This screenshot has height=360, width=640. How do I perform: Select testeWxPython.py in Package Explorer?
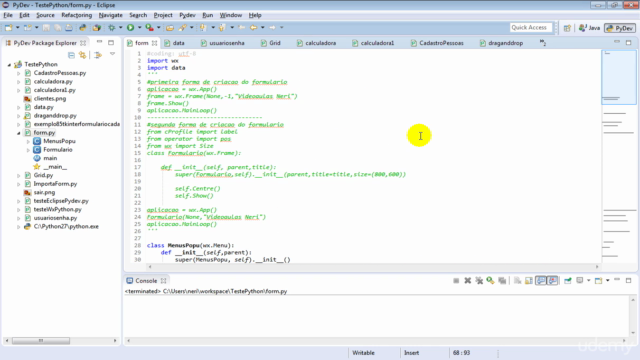[x=58, y=209]
